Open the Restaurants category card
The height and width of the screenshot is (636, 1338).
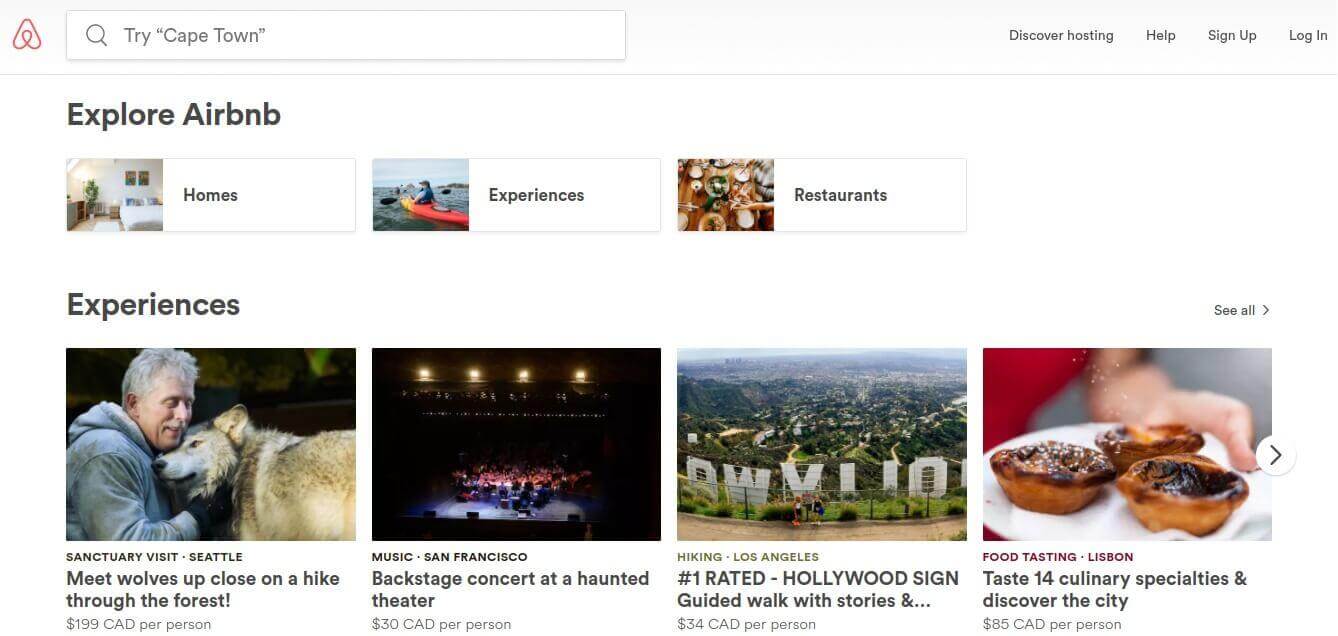click(868, 195)
